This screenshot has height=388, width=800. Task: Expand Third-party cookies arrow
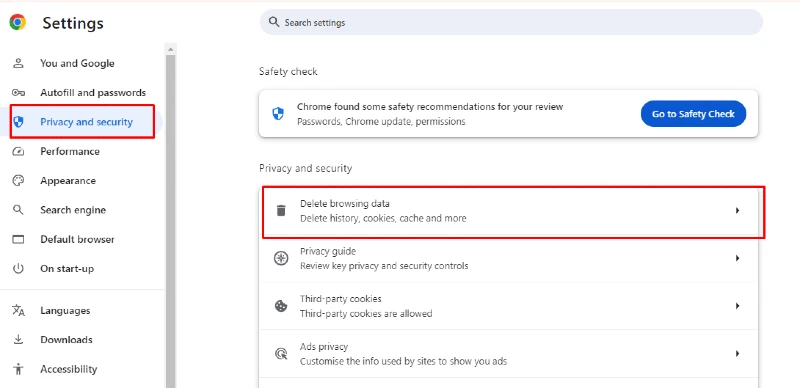[737, 306]
